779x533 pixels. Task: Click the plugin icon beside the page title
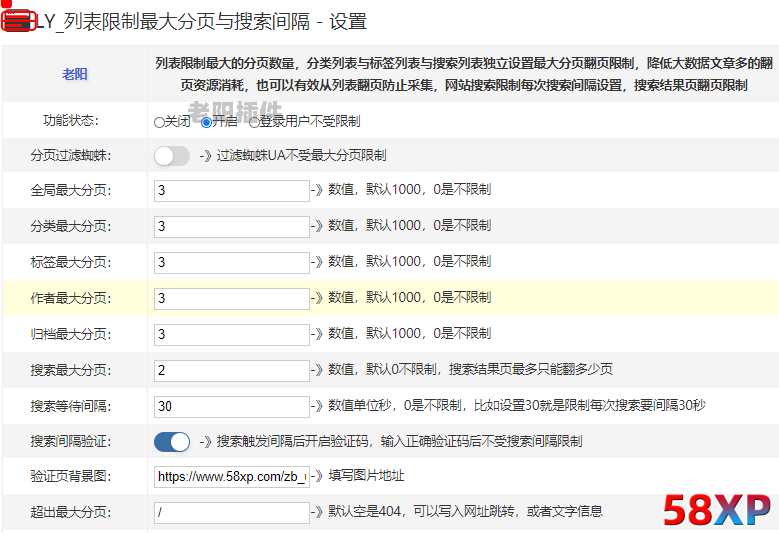click(18, 21)
